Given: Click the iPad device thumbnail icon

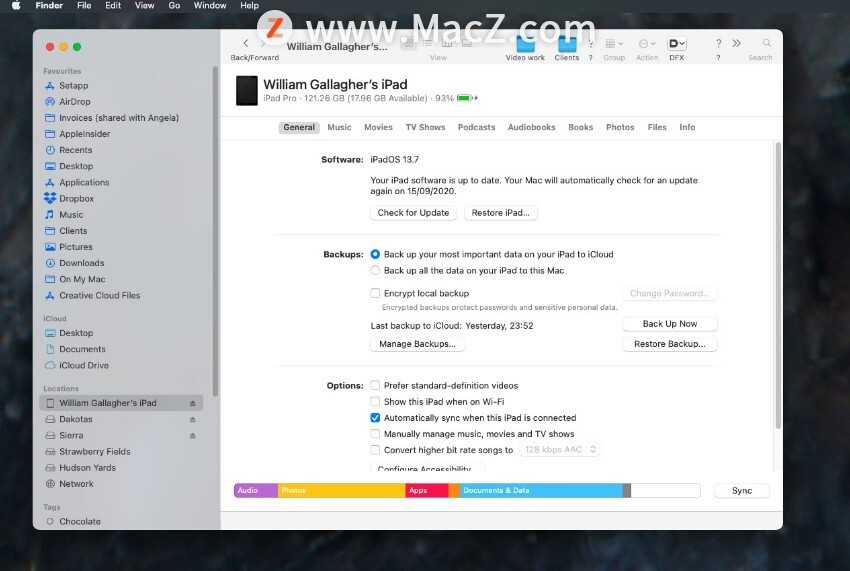Looking at the screenshot, I should click(x=247, y=91).
